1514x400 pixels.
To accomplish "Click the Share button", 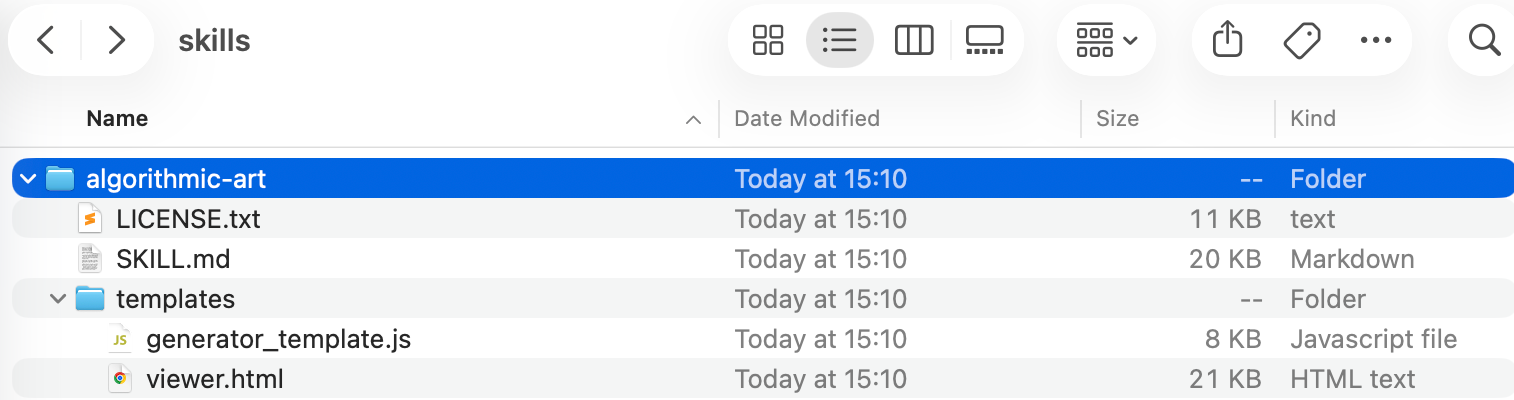I will point(1227,40).
